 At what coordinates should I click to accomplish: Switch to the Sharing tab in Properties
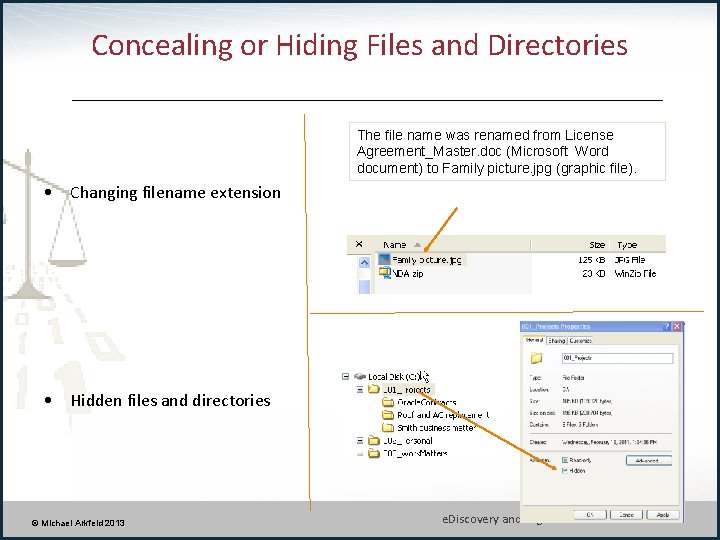coord(557,341)
